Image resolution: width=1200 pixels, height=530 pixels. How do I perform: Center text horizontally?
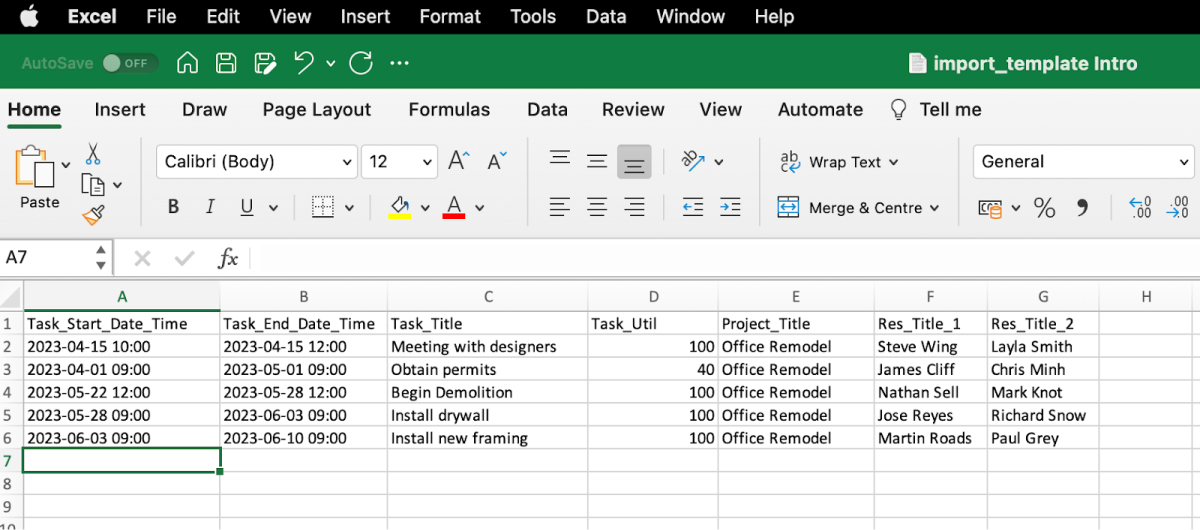pyautogui.click(x=597, y=208)
